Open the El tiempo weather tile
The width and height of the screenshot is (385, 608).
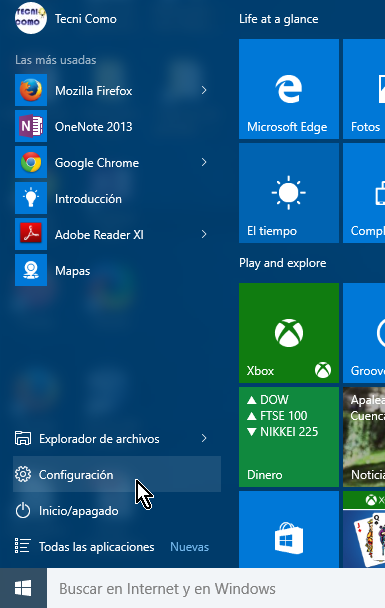click(x=289, y=193)
